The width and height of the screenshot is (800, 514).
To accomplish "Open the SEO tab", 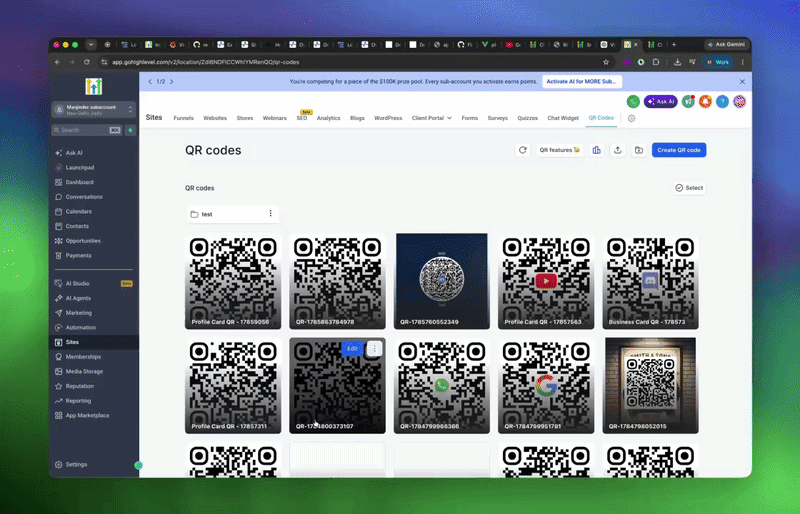I will (x=302, y=118).
